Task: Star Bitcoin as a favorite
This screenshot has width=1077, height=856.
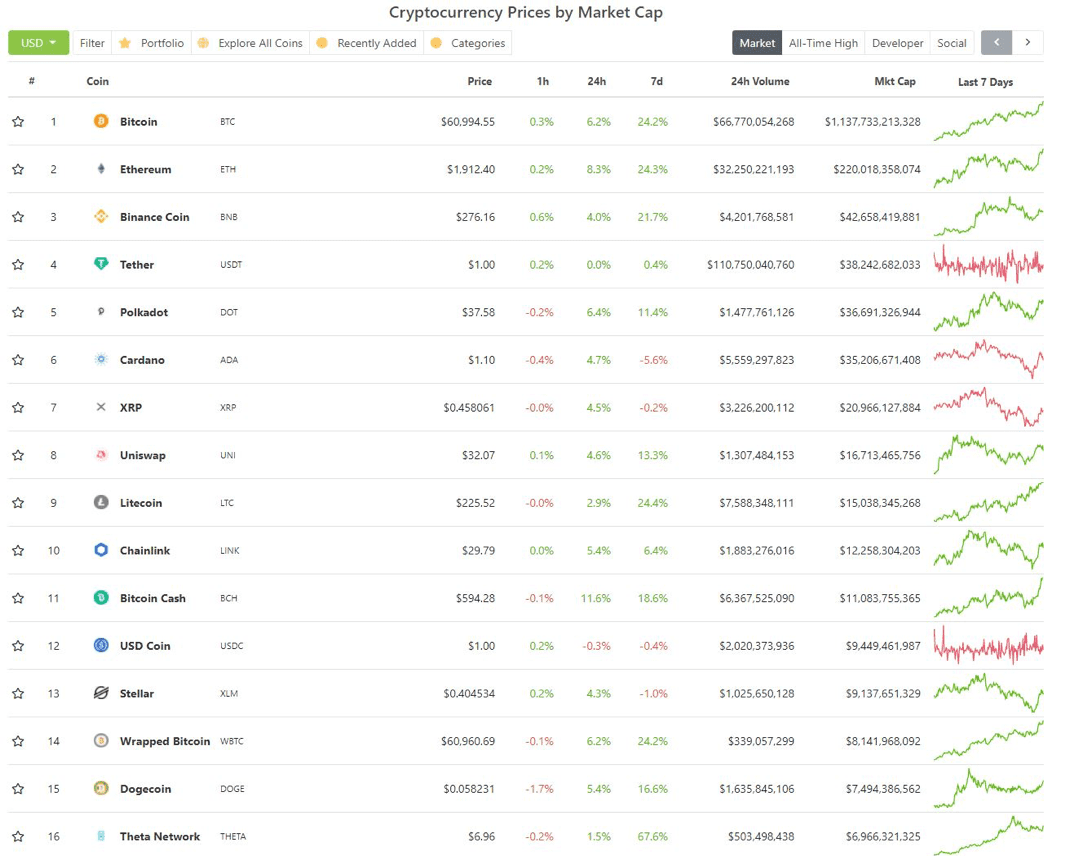Action: coord(19,122)
